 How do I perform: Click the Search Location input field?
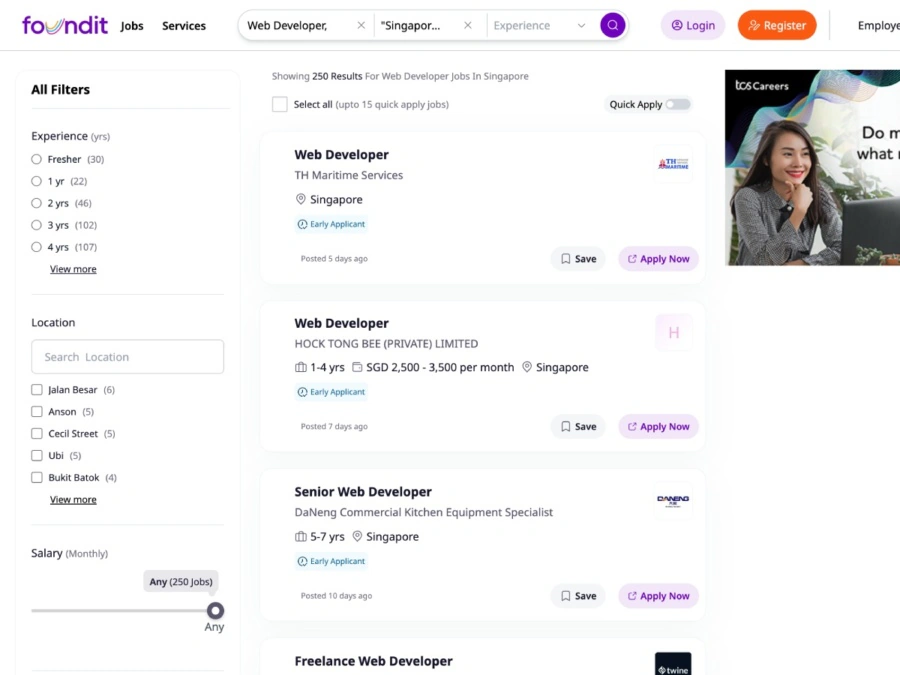(127, 356)
